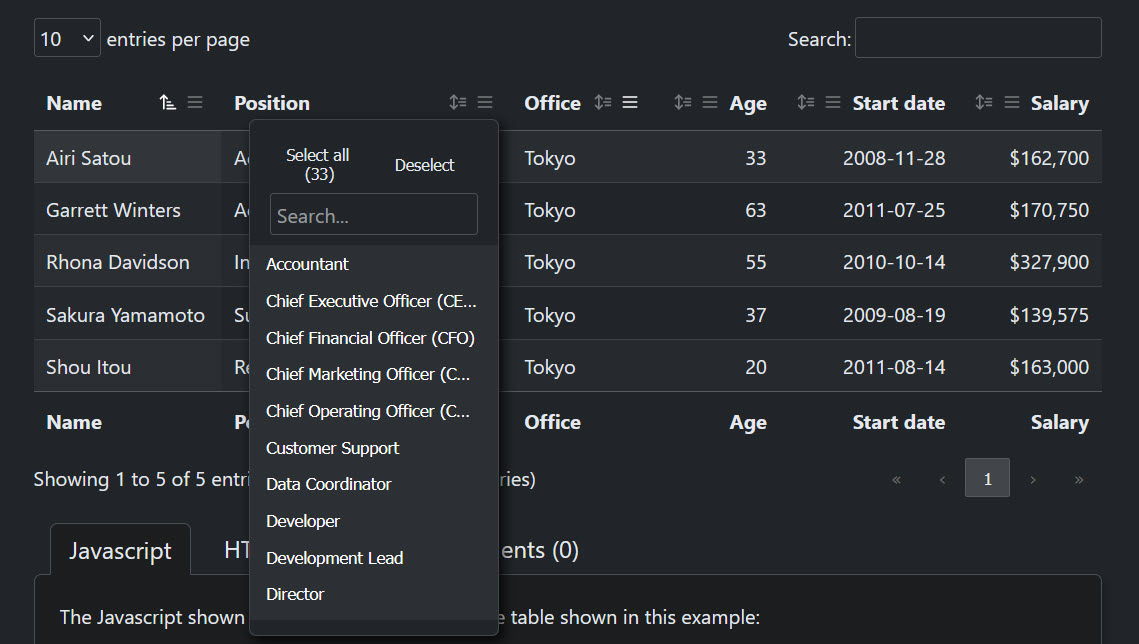Sort by Age using its sort icon
The height and width of the screenshot is (644, 1139).
coord(683,102)
